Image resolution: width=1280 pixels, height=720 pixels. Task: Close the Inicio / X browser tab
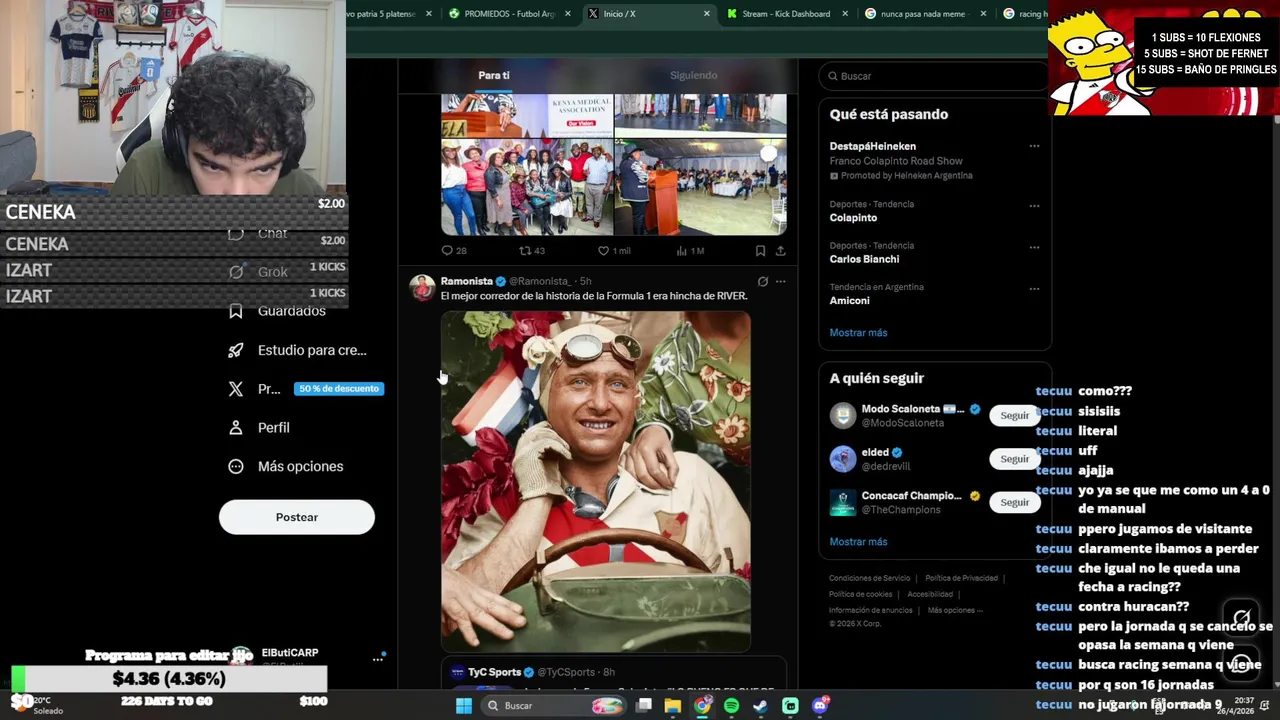(707, 14)
